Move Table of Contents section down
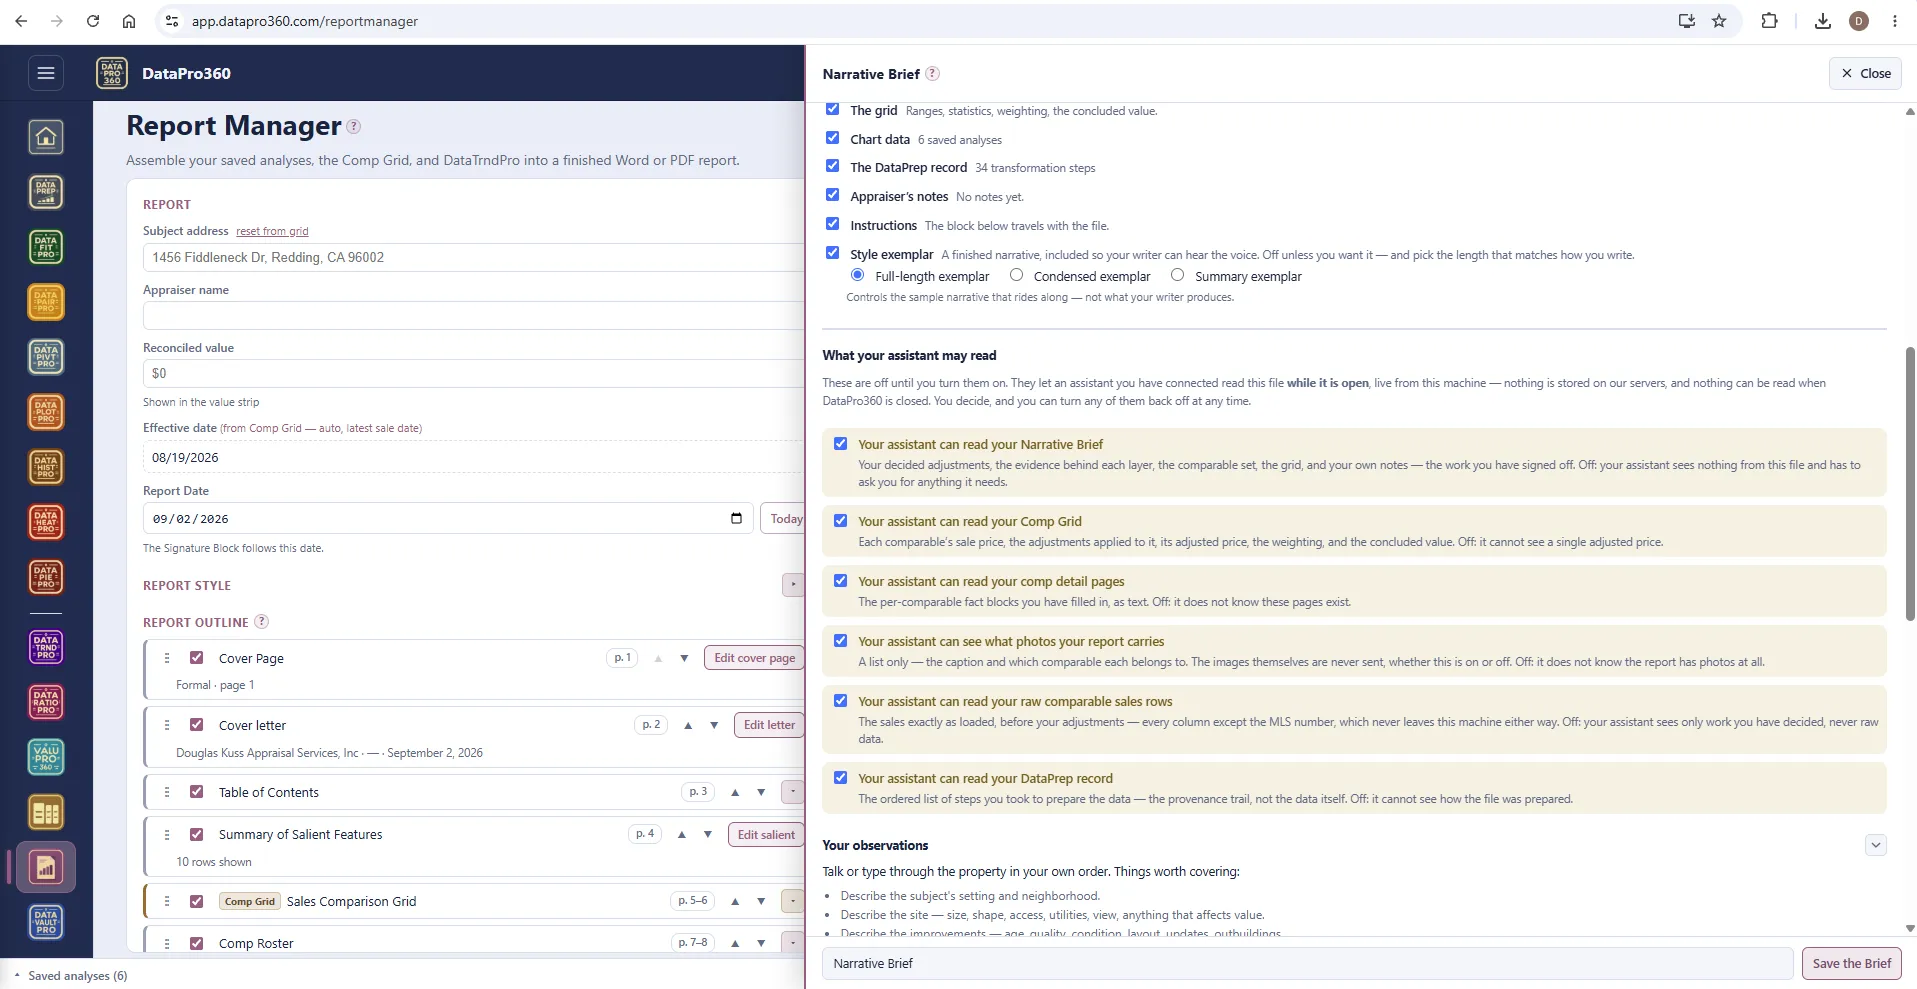 click(x=761, y=792)
